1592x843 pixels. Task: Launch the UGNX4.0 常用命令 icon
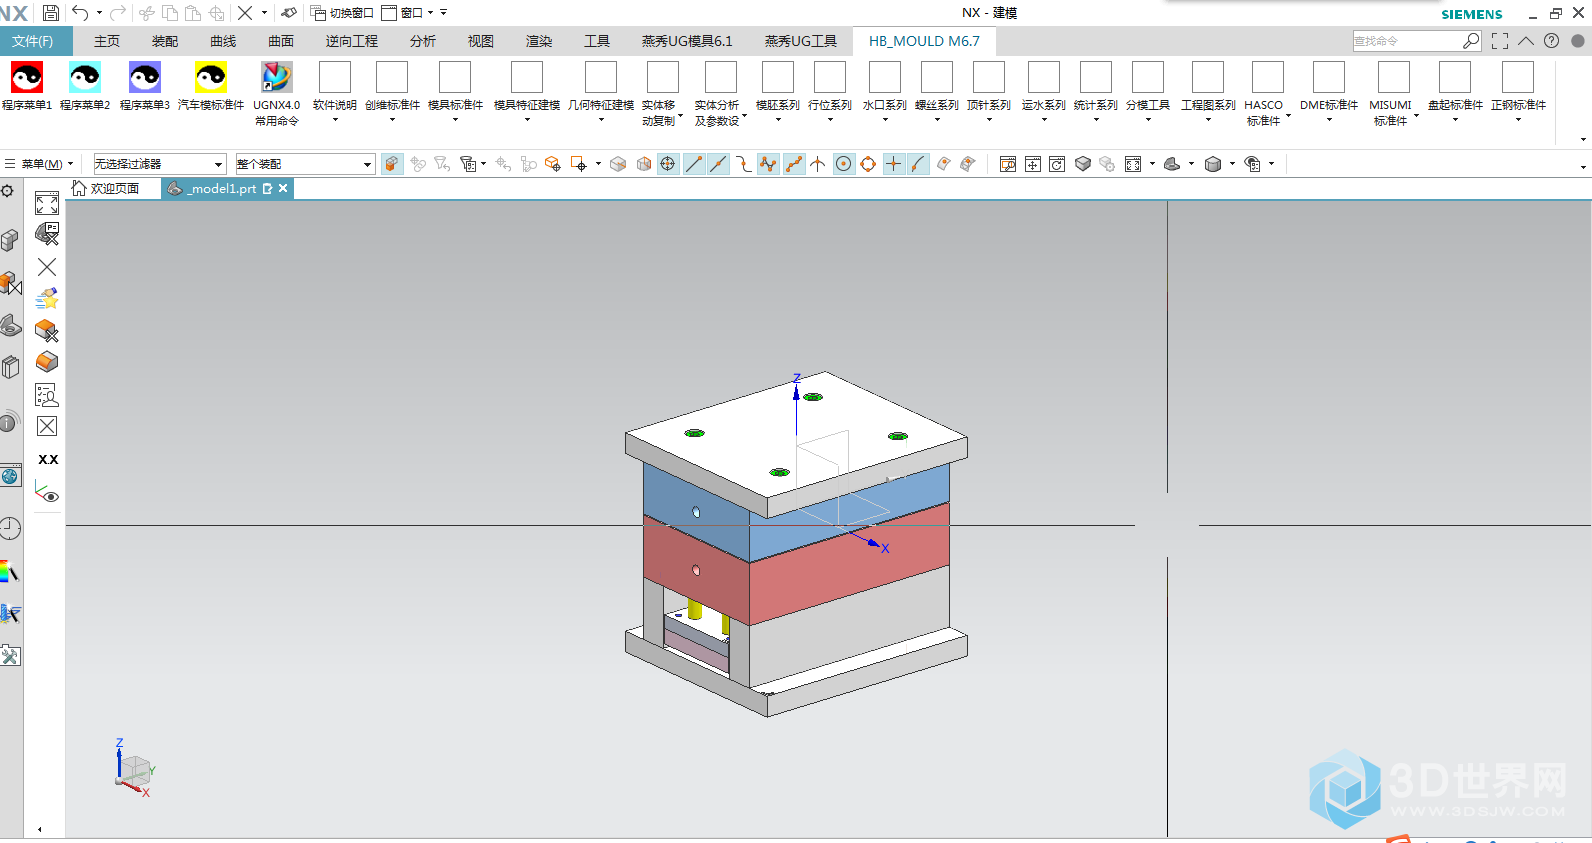click(277, 77)
